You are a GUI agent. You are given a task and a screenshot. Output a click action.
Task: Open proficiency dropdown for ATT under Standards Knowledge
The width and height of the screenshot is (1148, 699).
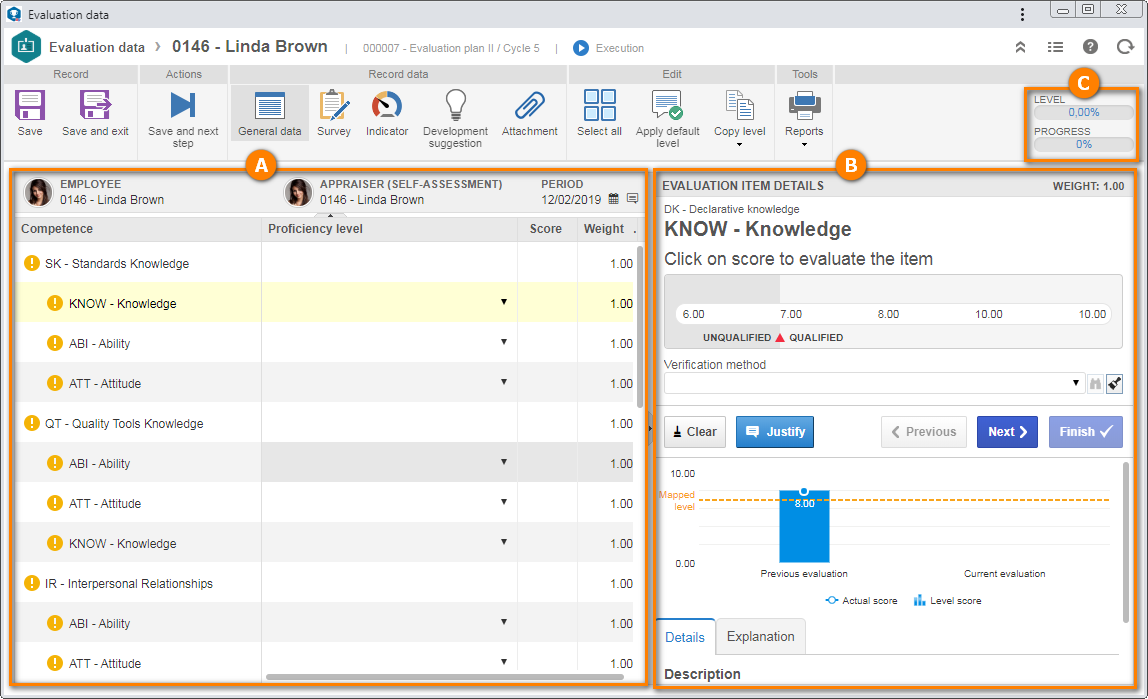pyautogui.click(x=504, y=382)
